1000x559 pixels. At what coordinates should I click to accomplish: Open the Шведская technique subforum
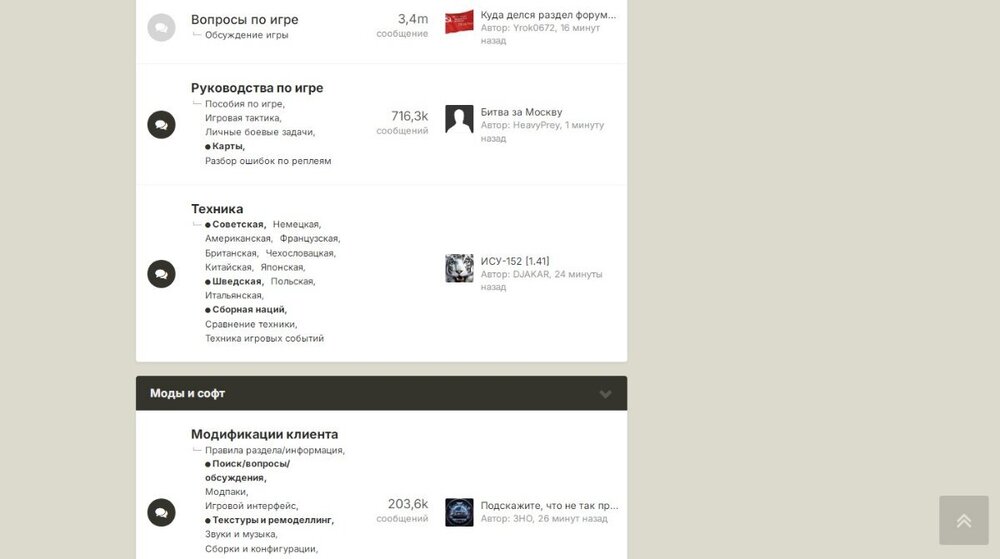236,281
